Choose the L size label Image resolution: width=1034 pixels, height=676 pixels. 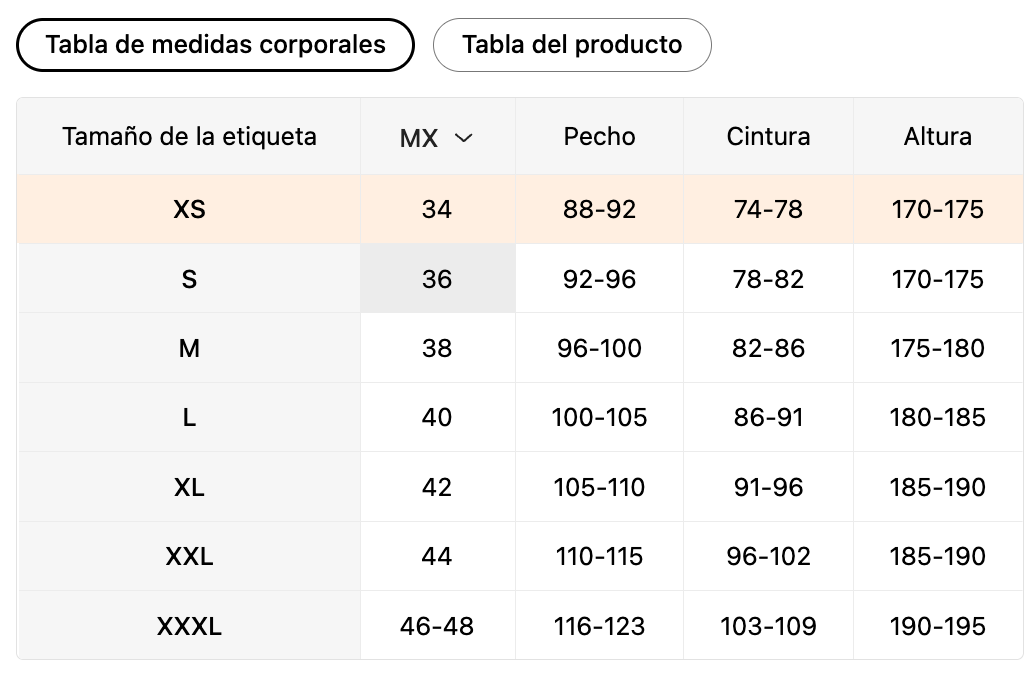189,417
